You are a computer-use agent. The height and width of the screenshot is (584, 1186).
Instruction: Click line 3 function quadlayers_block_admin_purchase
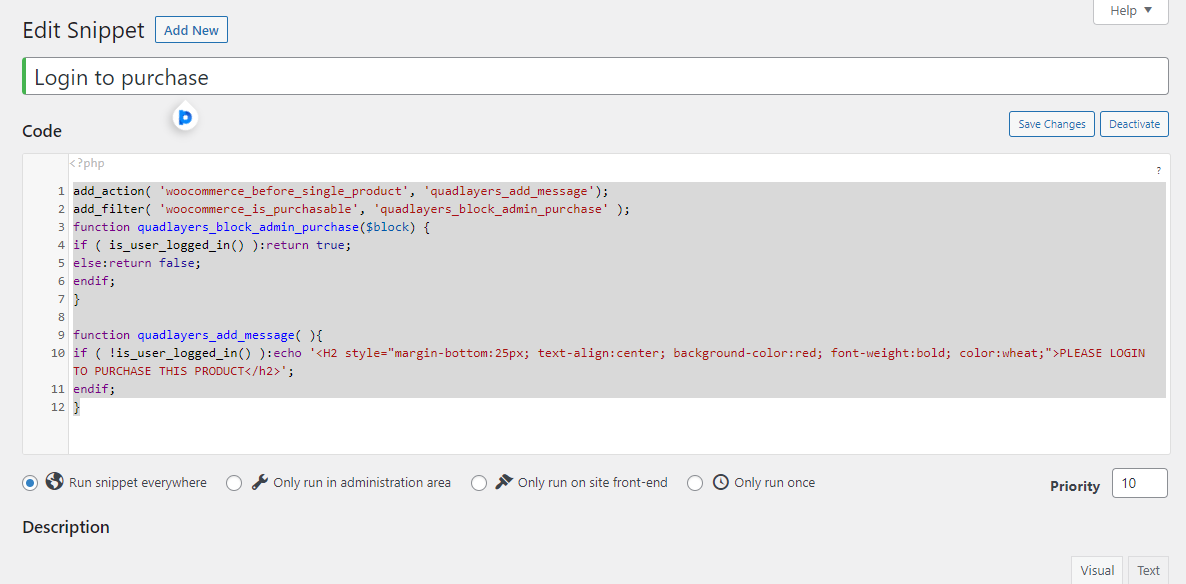(x=252, y=227)
